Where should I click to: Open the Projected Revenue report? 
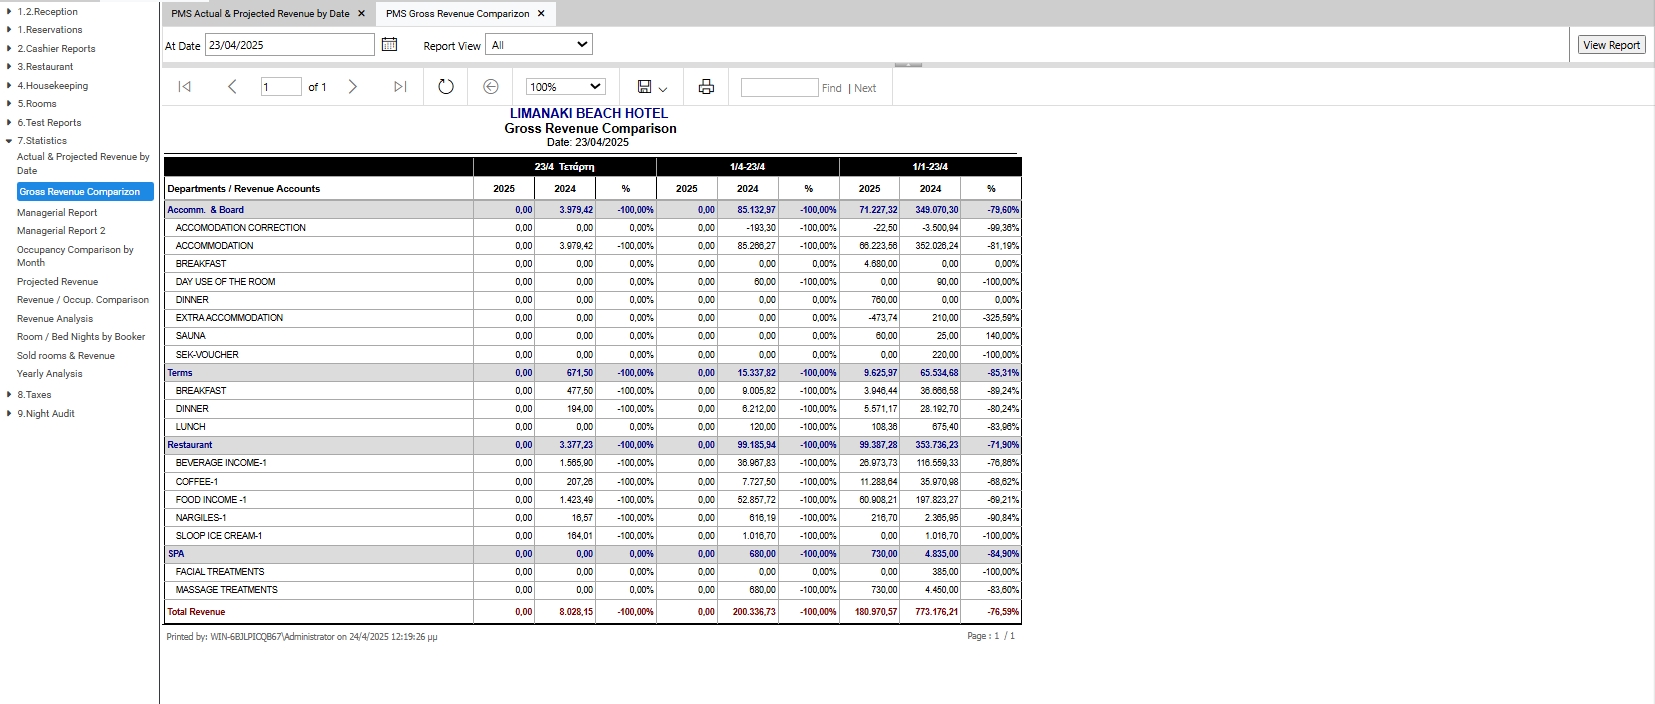[x=57, y=281]
